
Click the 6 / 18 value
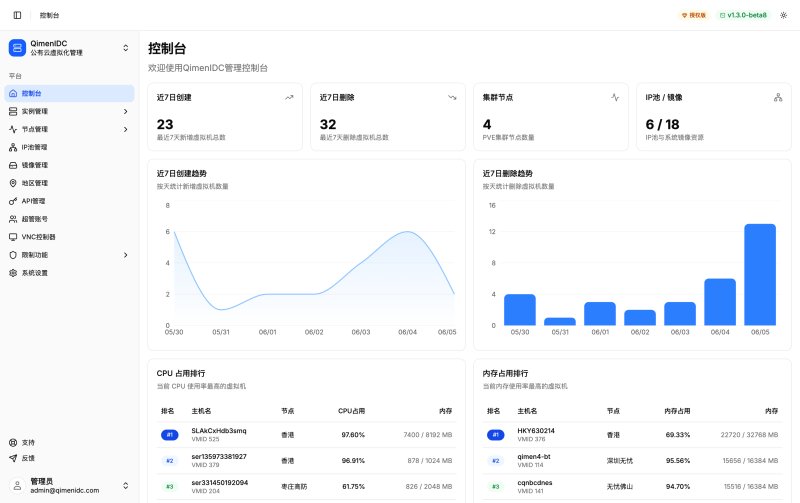[x=662, y=124]
